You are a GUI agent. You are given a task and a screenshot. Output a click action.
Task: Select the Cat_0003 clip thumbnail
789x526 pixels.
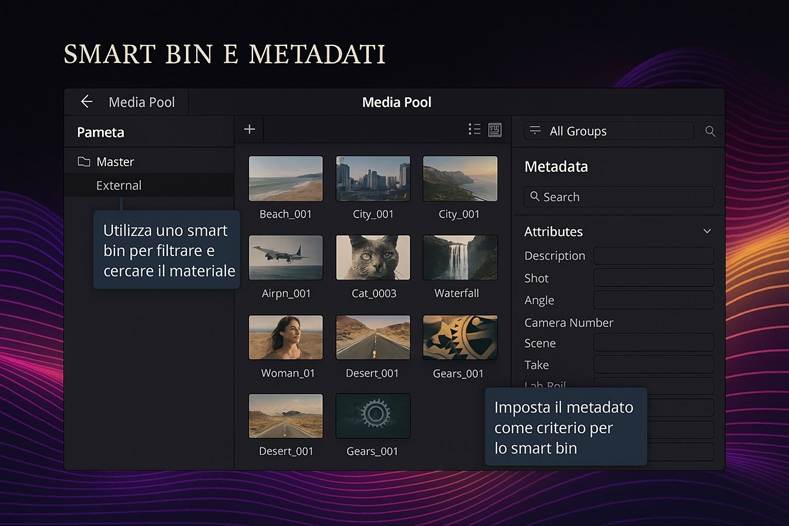point(373,258)
